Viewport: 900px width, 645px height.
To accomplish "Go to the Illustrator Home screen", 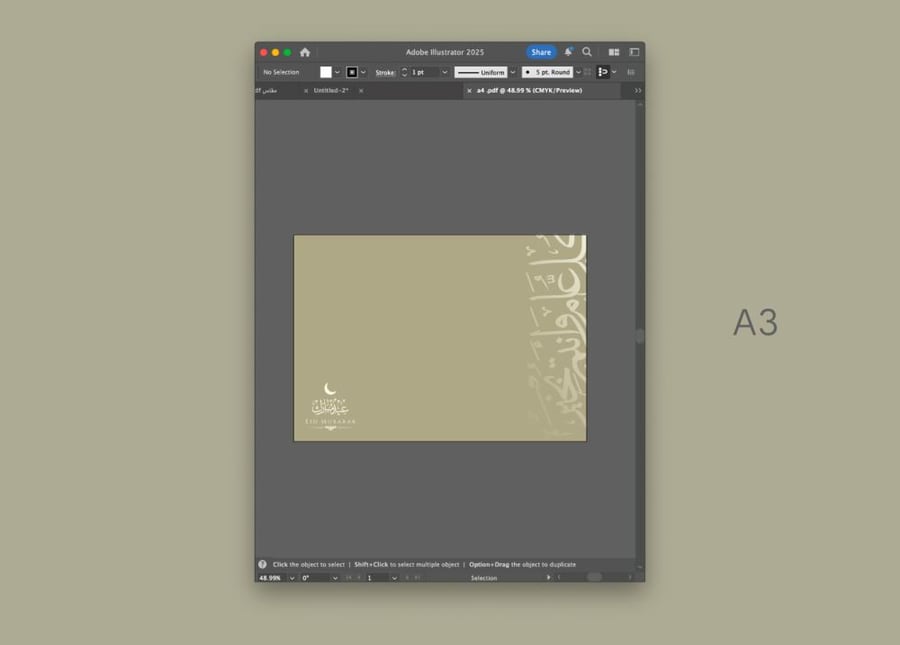I will click(305, 52).
